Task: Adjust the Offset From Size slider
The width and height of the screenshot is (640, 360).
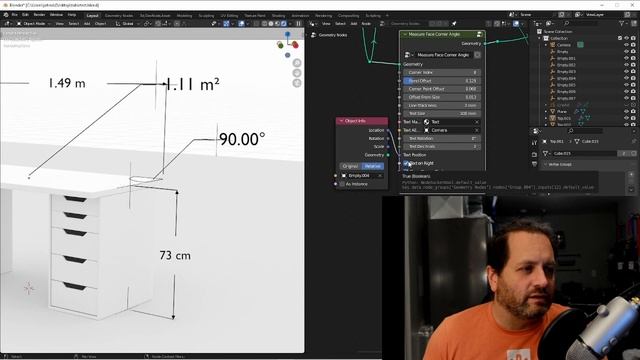Action: (442, 97)
